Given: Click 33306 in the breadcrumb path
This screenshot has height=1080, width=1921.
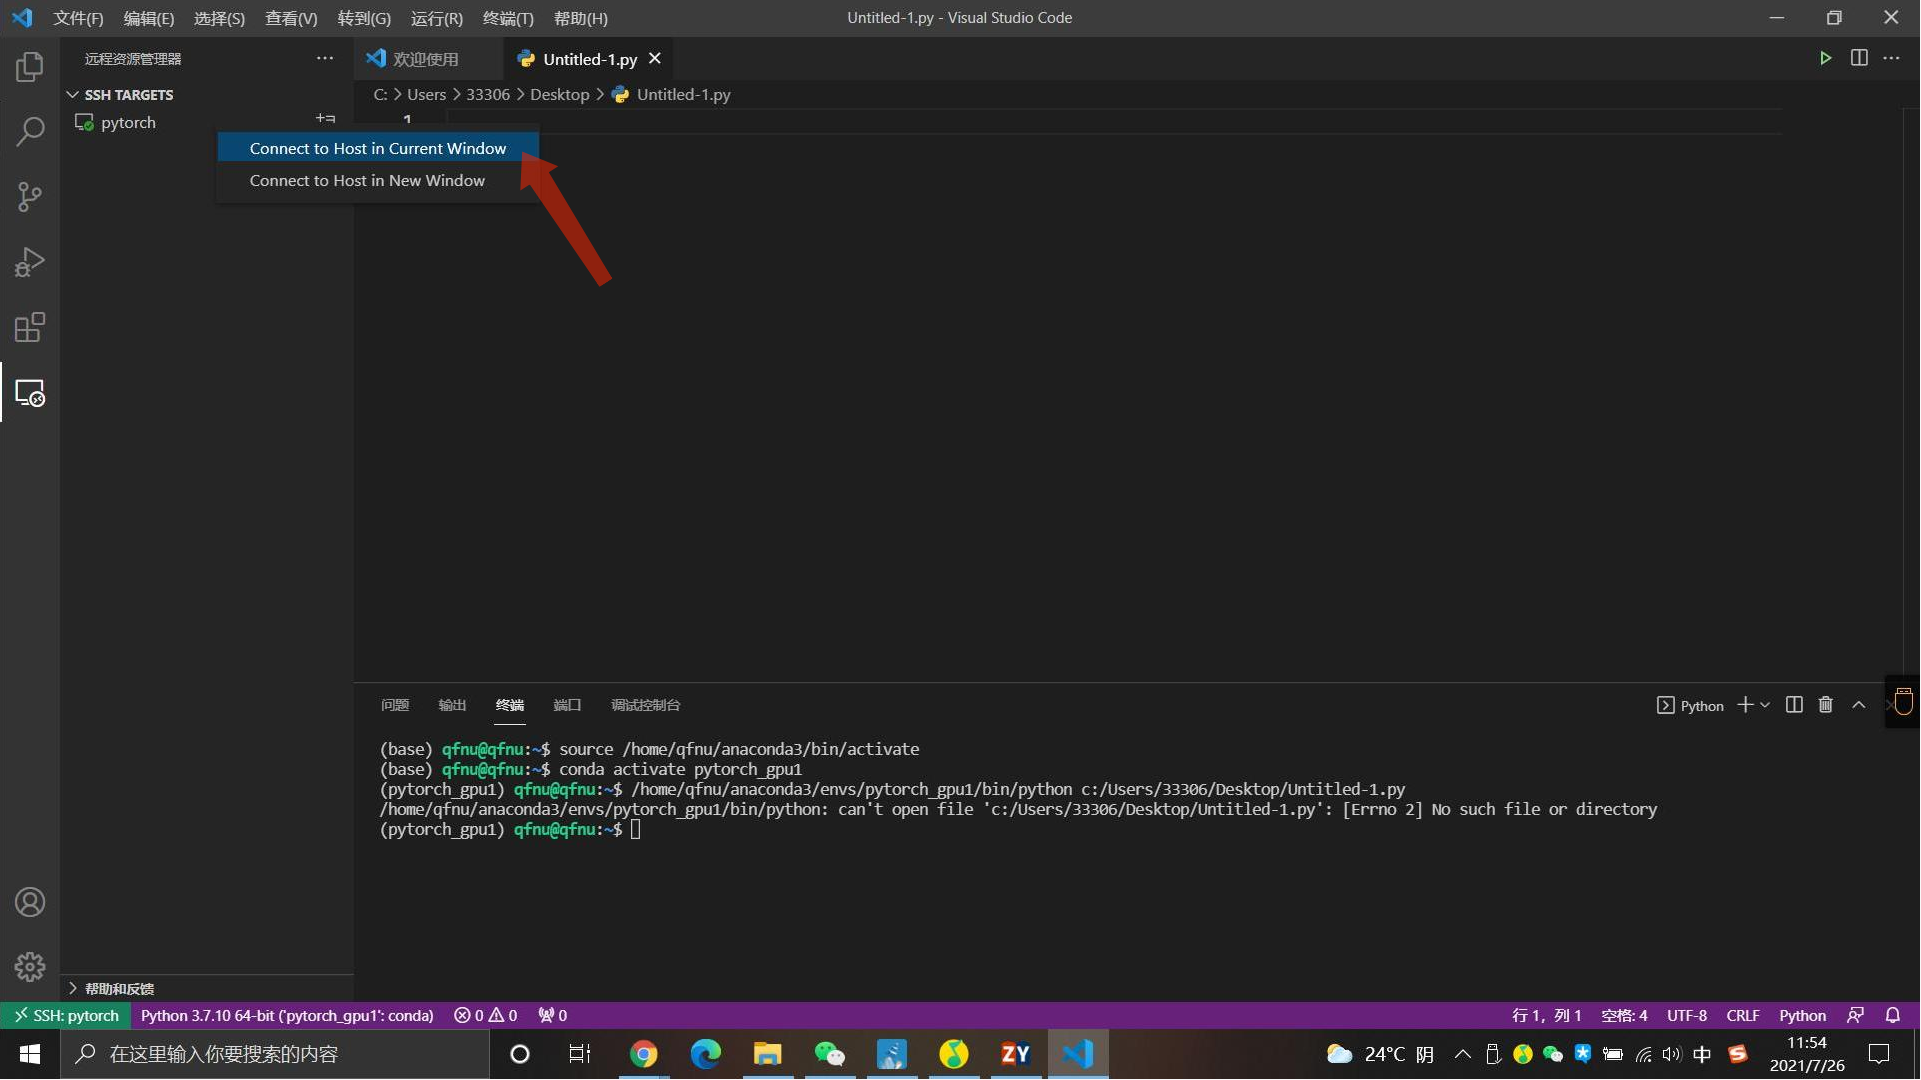Looking at the screenshot, I should coord(487,94).
